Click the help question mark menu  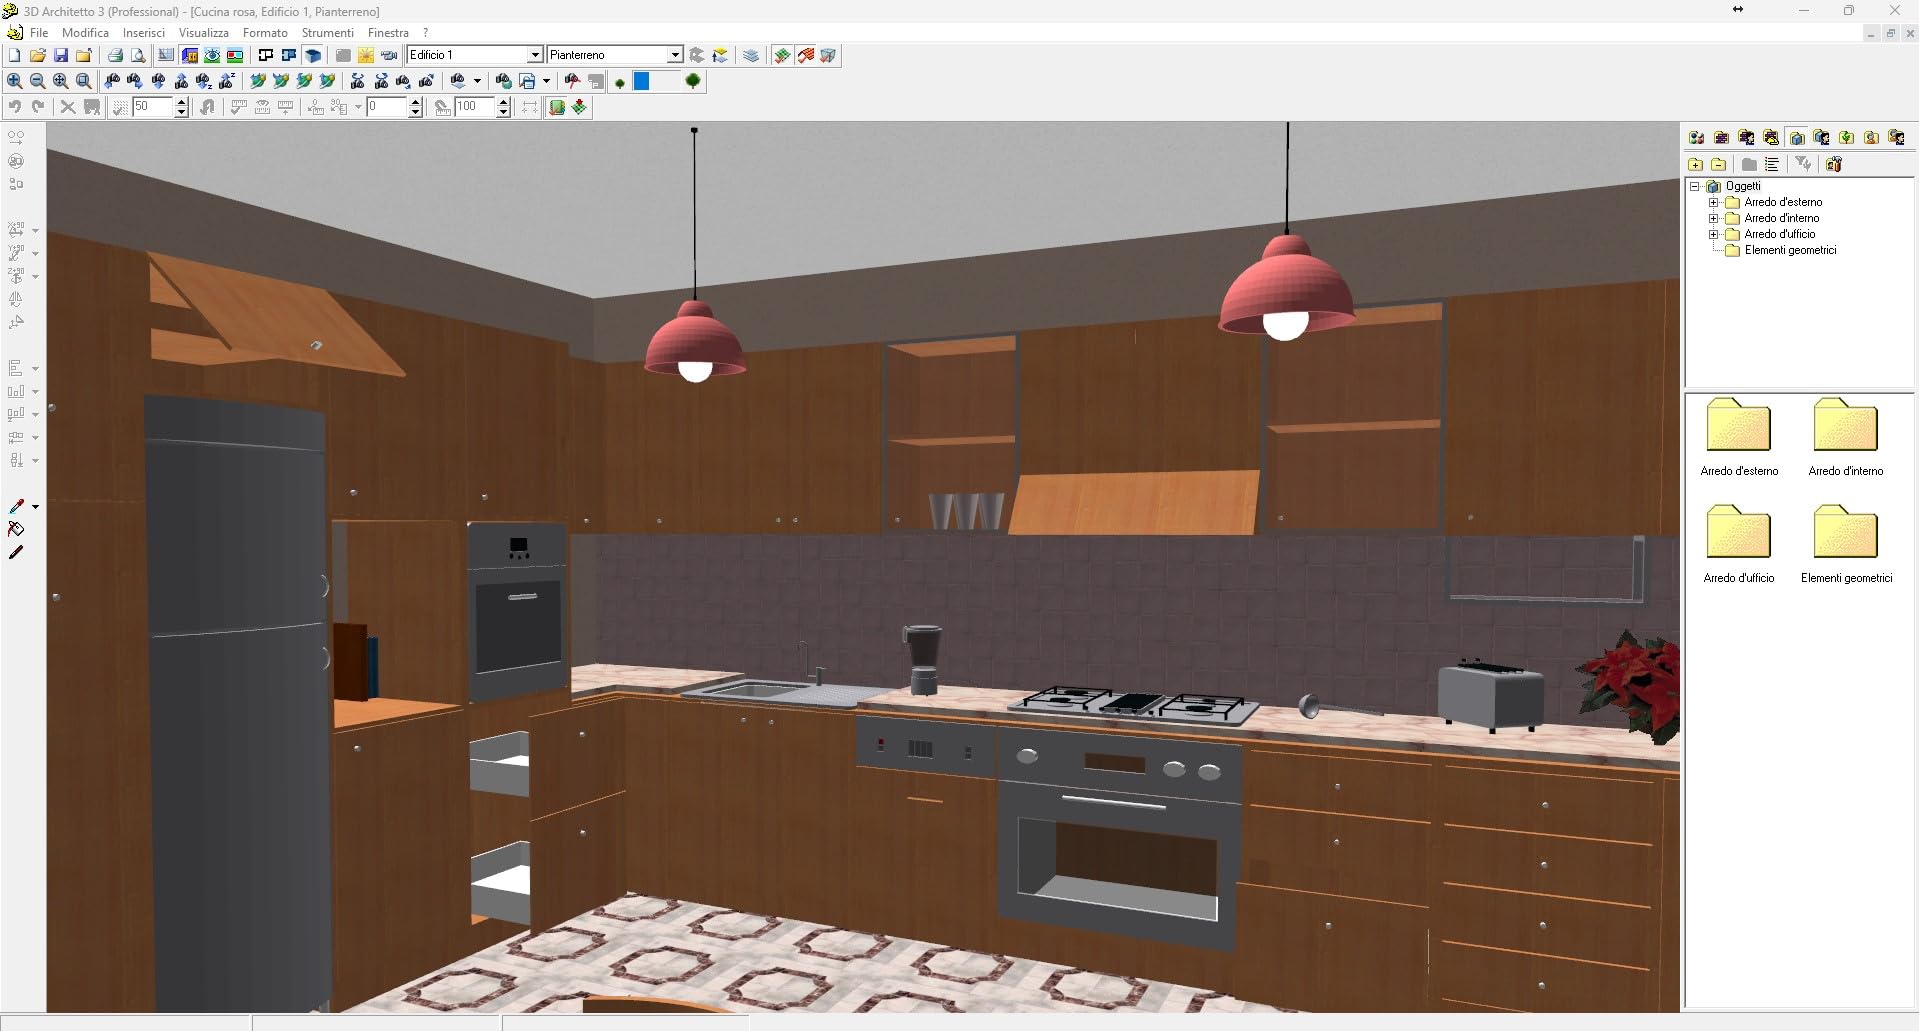pyautogui.click(x=425, y=33)
